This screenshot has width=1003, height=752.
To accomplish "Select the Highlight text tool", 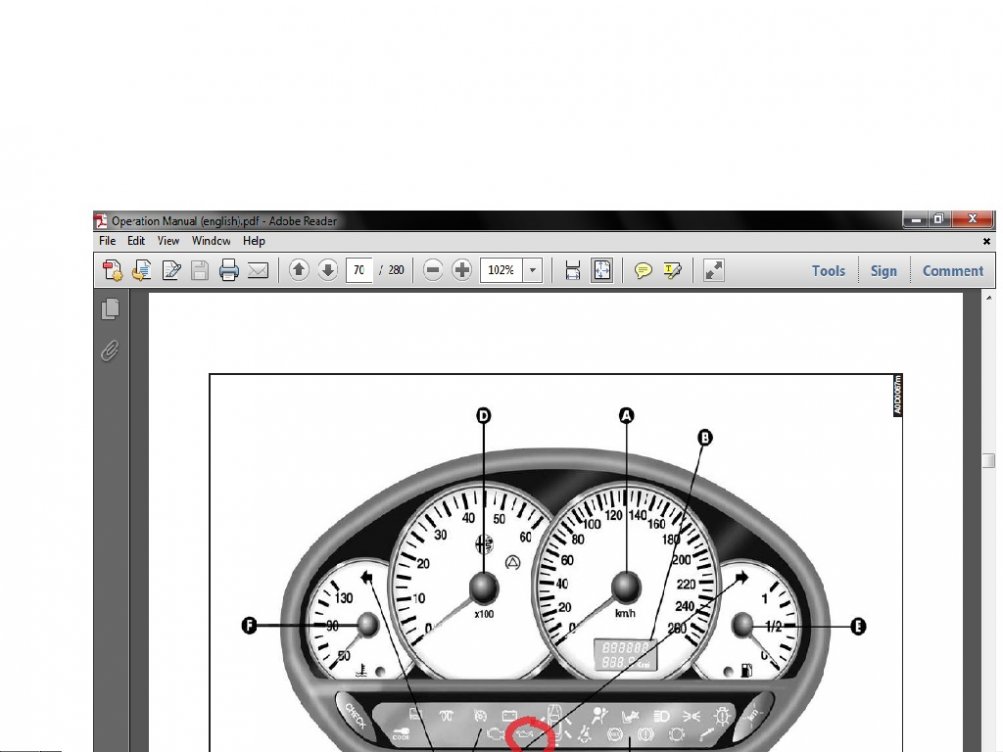I will tap(673, 270).
